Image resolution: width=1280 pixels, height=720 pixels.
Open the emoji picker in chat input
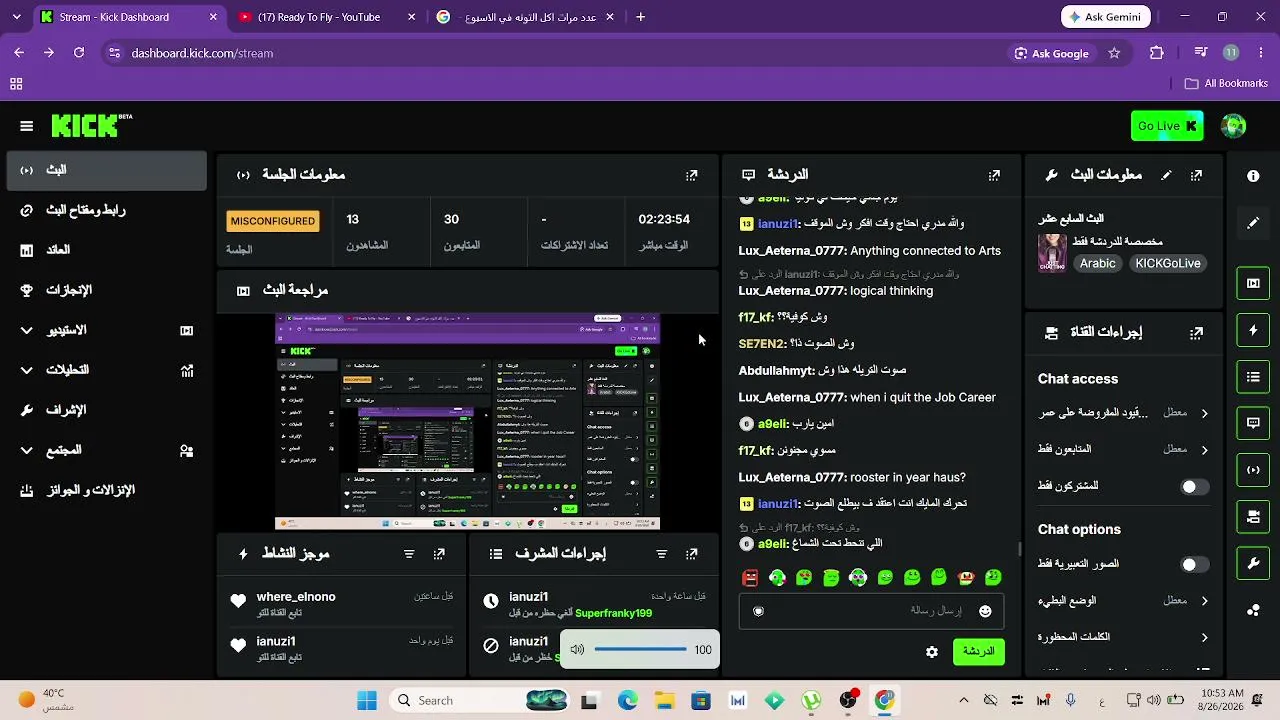985,611
